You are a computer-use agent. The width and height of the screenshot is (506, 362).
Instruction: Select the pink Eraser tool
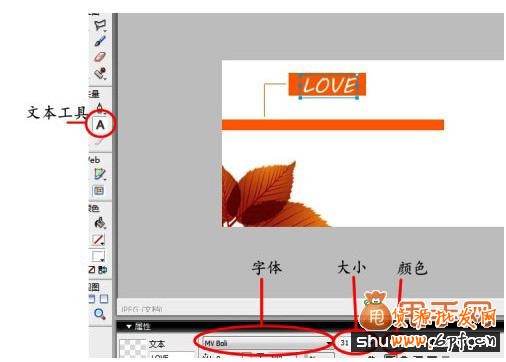(x=100, y=57)
